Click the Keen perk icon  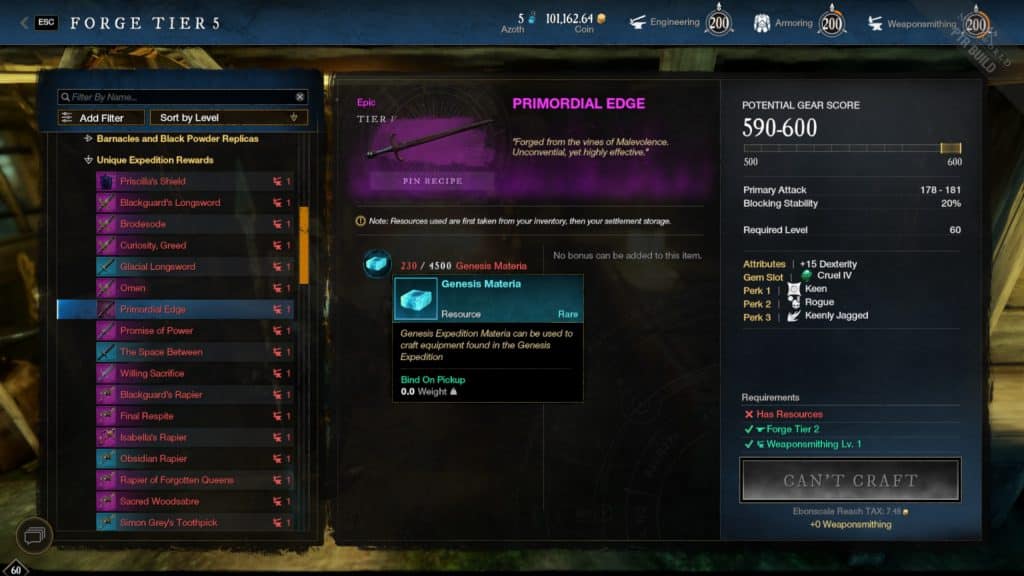793,289
